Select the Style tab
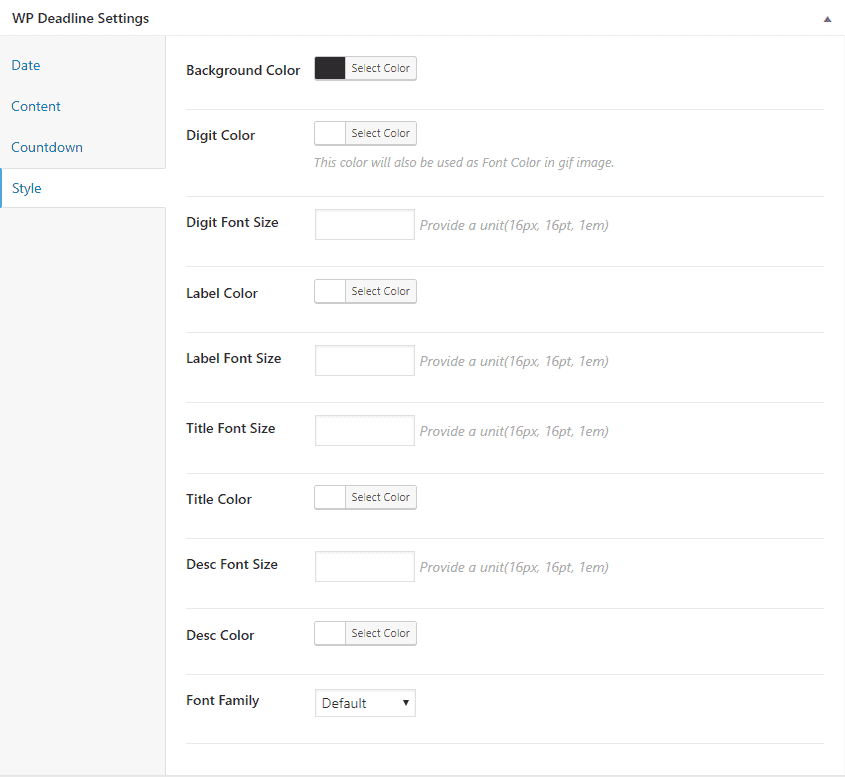Image resolution: width=845 pixels, height=777 pixels. (27, 188)
